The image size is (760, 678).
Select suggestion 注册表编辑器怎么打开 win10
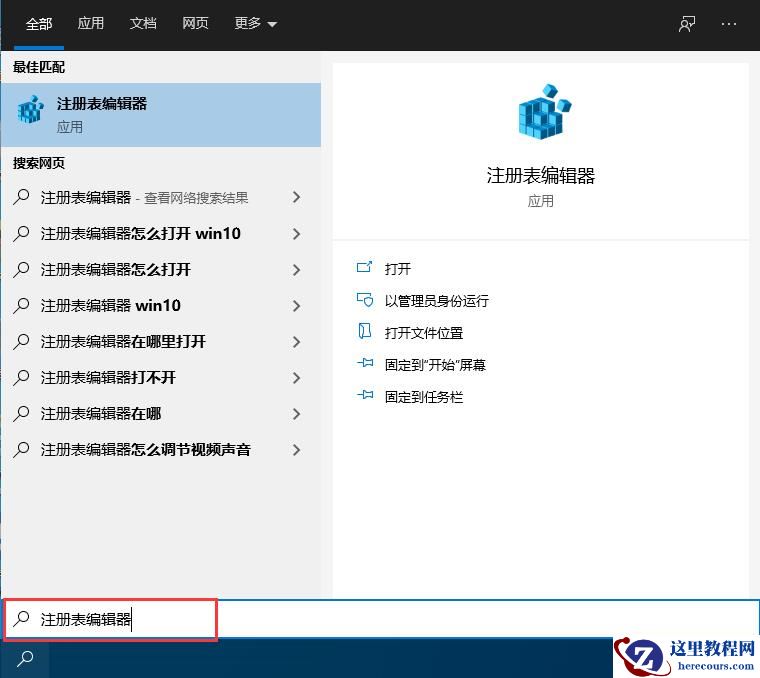pyautogui.click(x=160, y=234)
